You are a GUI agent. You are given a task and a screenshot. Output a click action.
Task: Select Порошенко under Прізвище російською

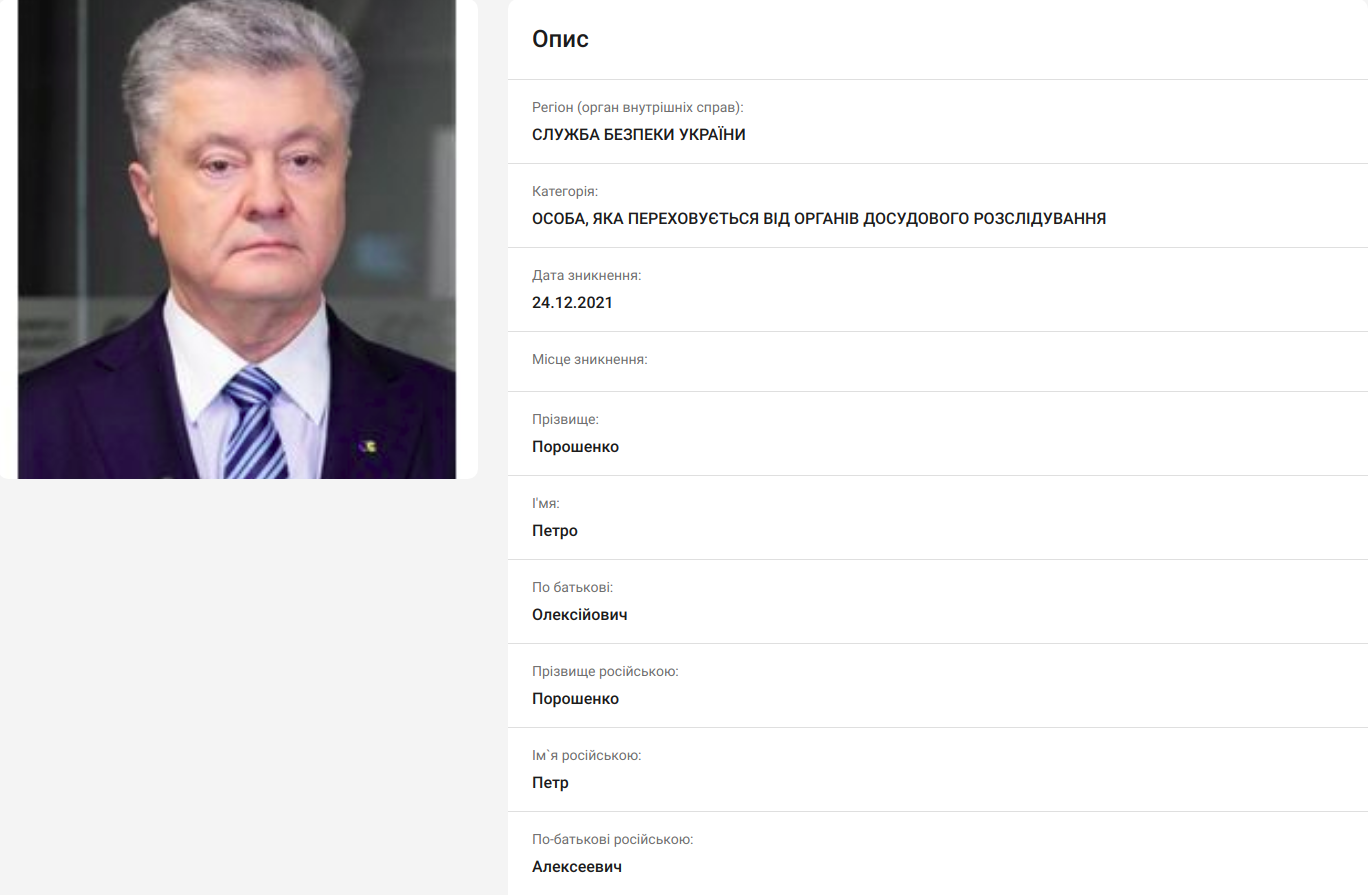coord(576,699)
